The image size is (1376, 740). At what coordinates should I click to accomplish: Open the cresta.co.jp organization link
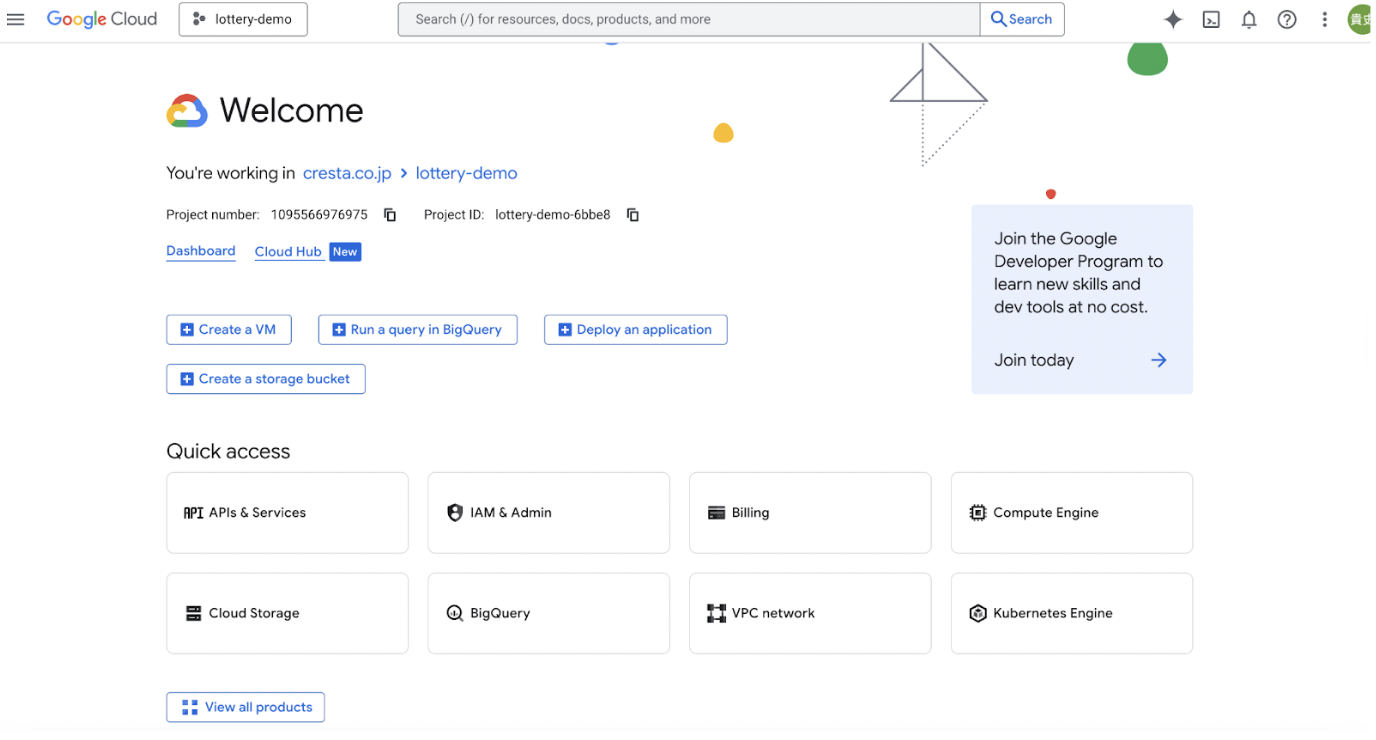click(347, 173)
